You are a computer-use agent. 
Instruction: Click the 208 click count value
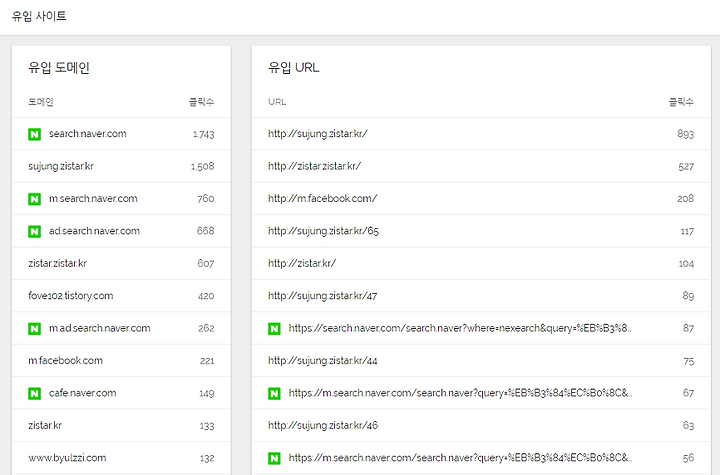click(x=685, y=198)
